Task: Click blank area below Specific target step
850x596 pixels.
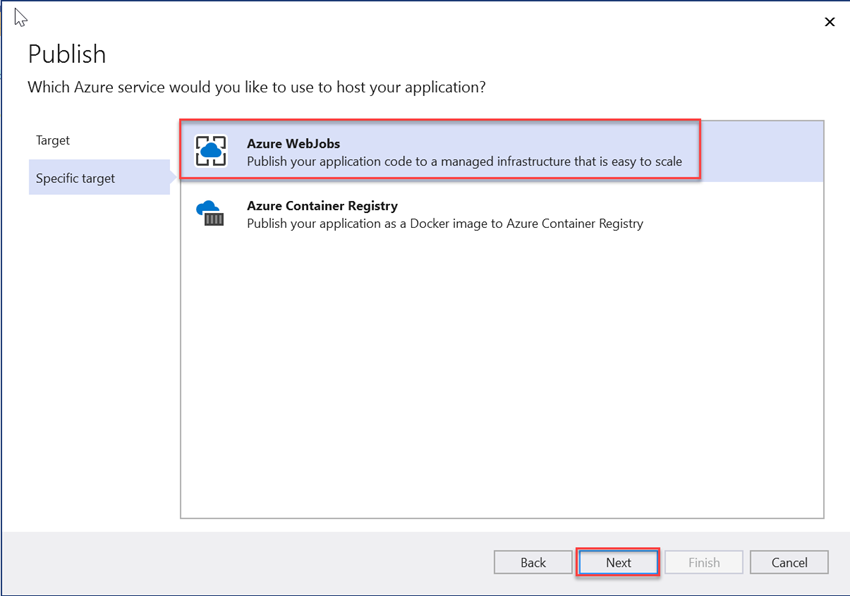Action: pos(100,350)
